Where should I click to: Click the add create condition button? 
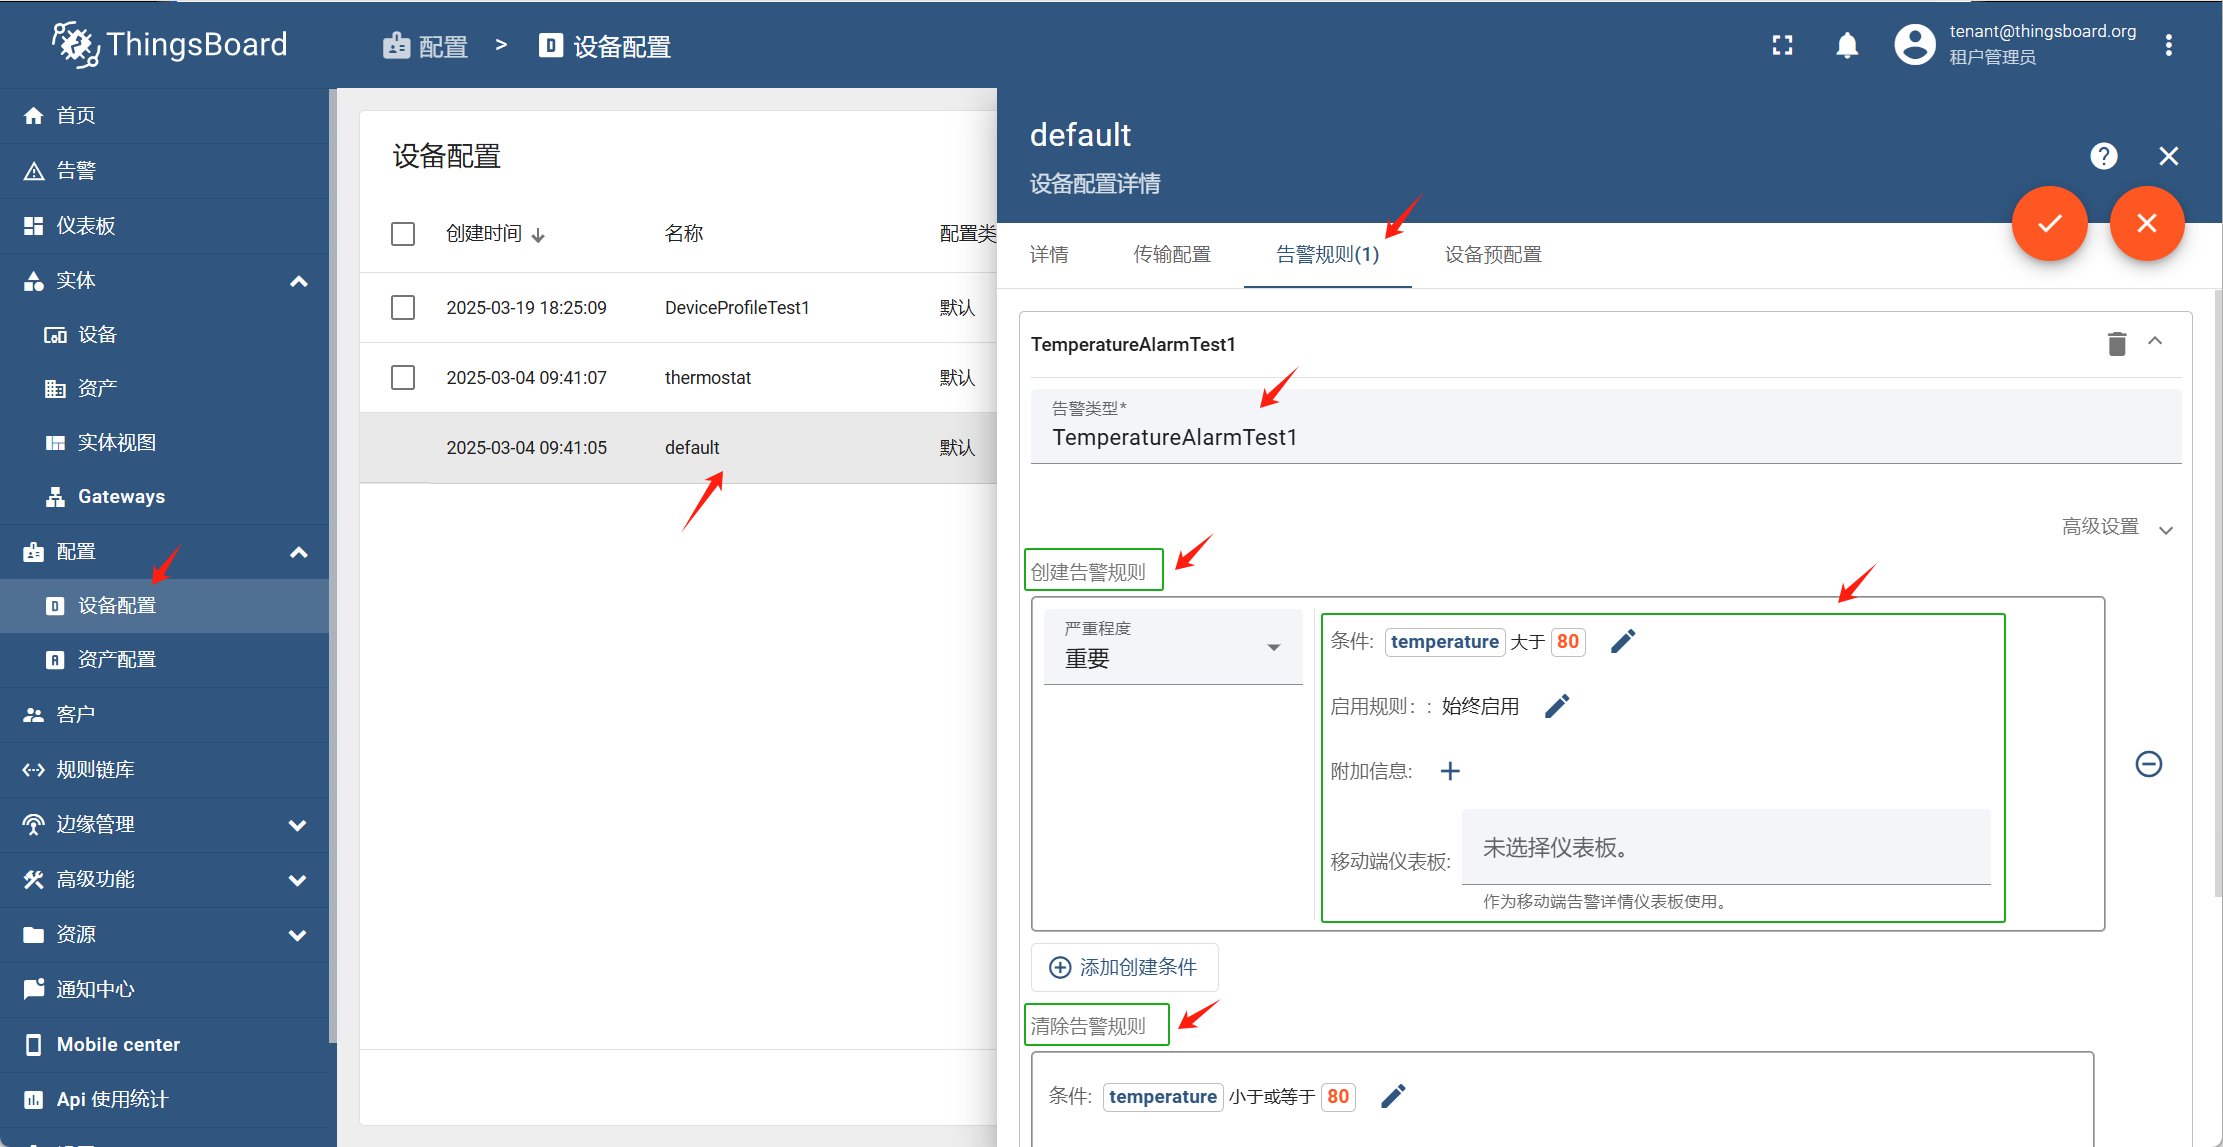click(1124, 967)
